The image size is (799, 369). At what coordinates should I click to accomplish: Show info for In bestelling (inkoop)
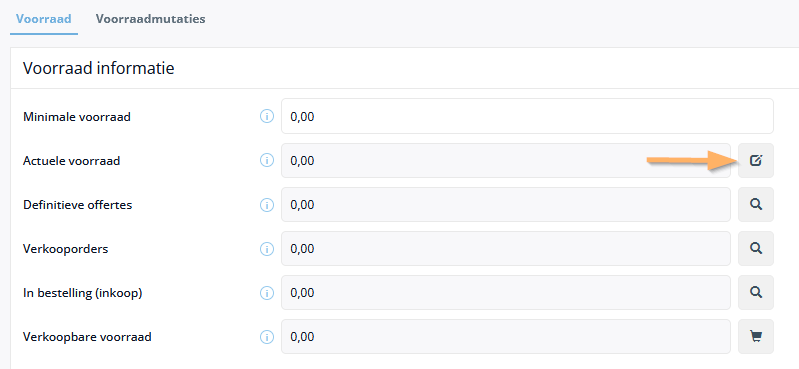[x=267, y=293]
